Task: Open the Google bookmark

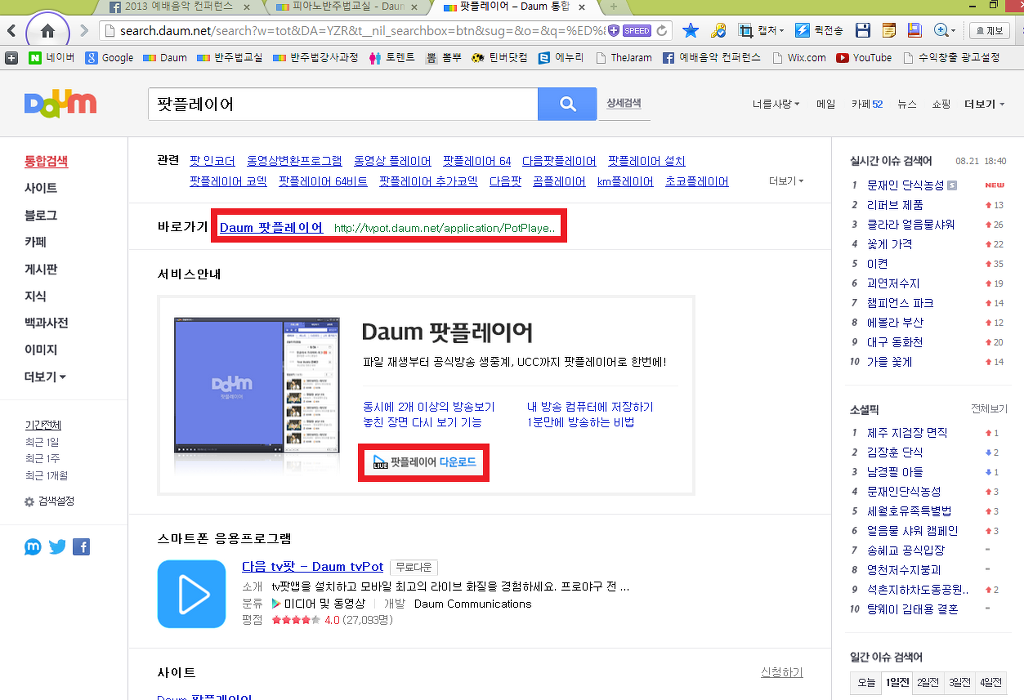Action: (109, 57)
